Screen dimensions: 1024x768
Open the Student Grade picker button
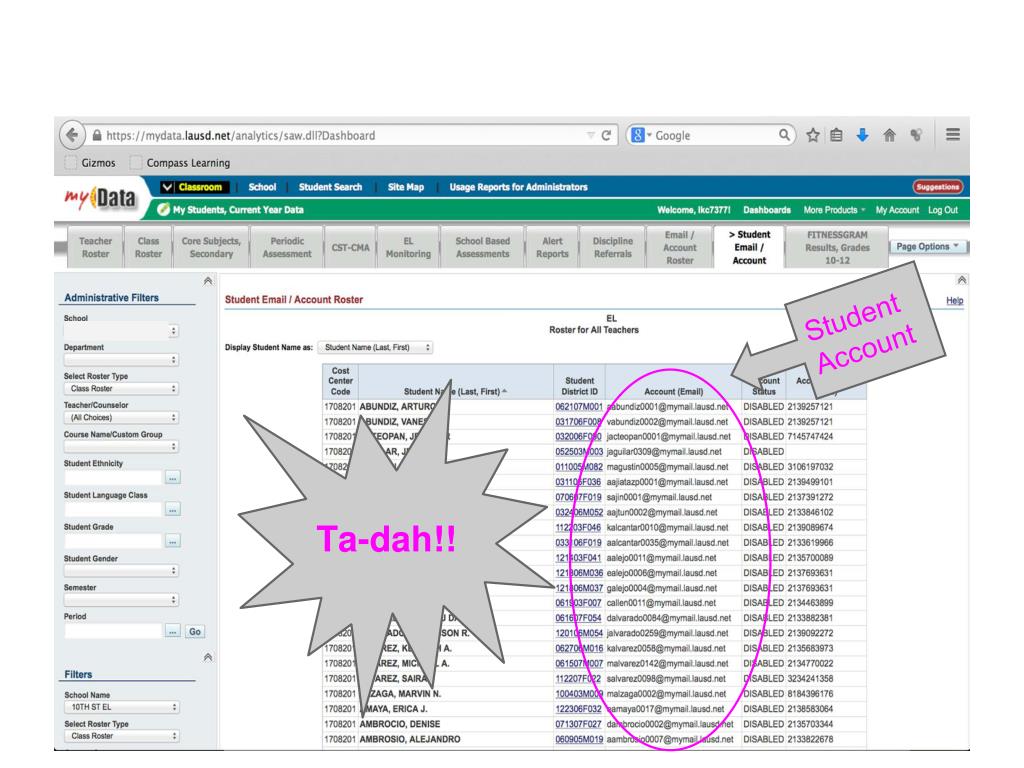(x=172, y=541)
